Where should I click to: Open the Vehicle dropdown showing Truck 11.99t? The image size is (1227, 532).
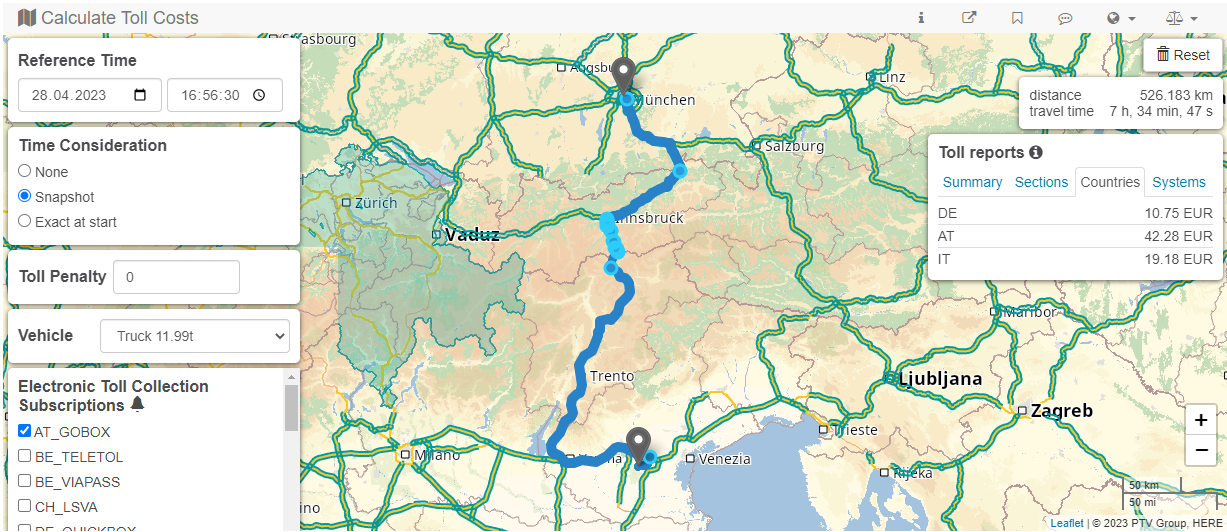(195, 336)
